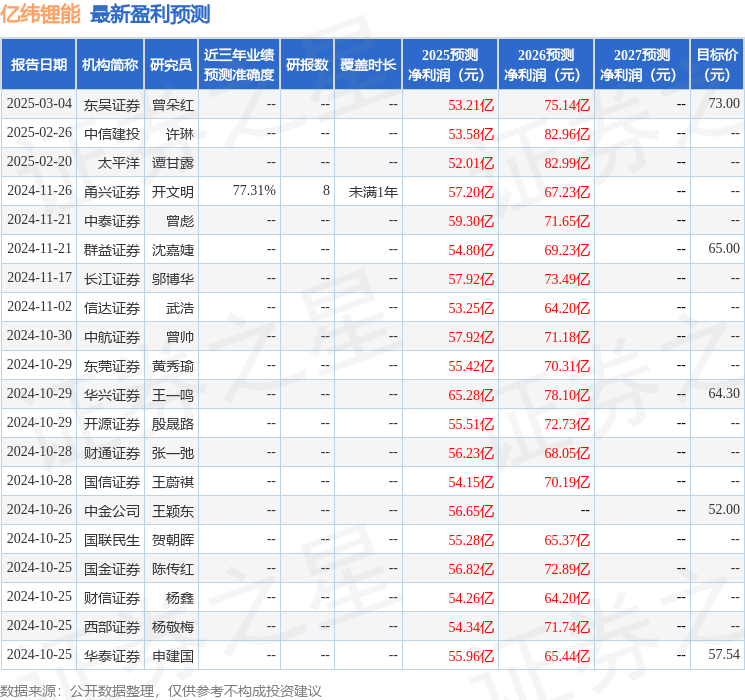The height and width of the screenshot is (700, 745).
Task: Select institution cell 国信证券
Action: pyautogui.click(x=112, y=482)
